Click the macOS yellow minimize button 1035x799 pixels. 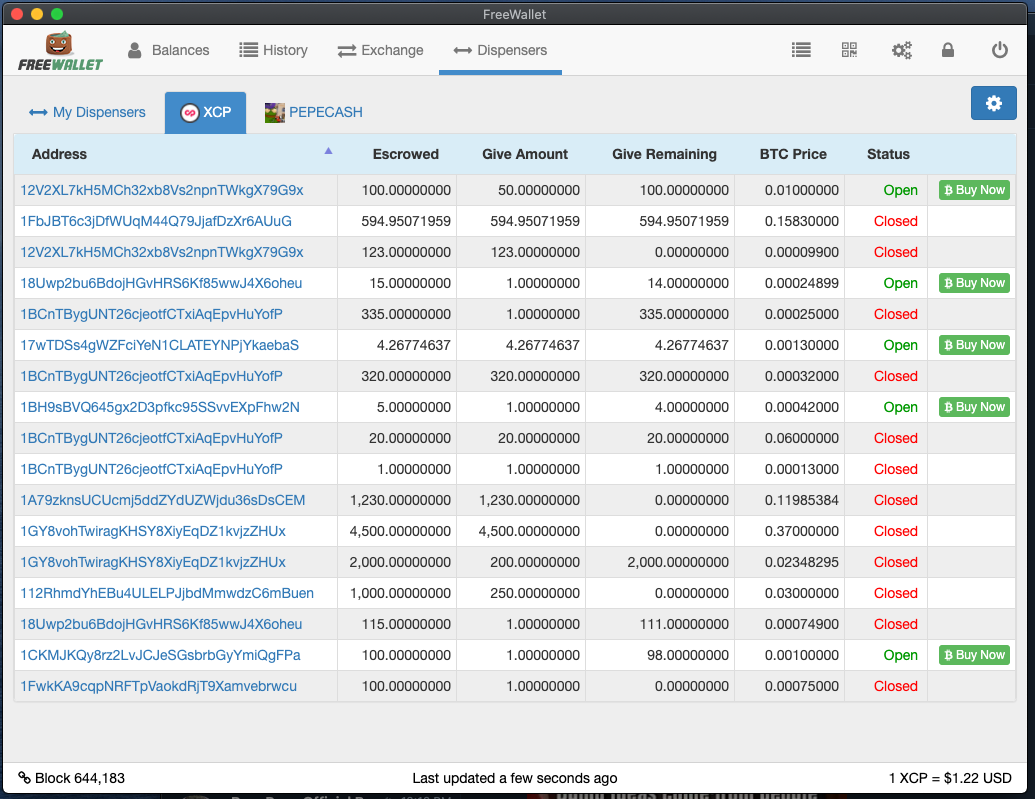click(37, 14)
